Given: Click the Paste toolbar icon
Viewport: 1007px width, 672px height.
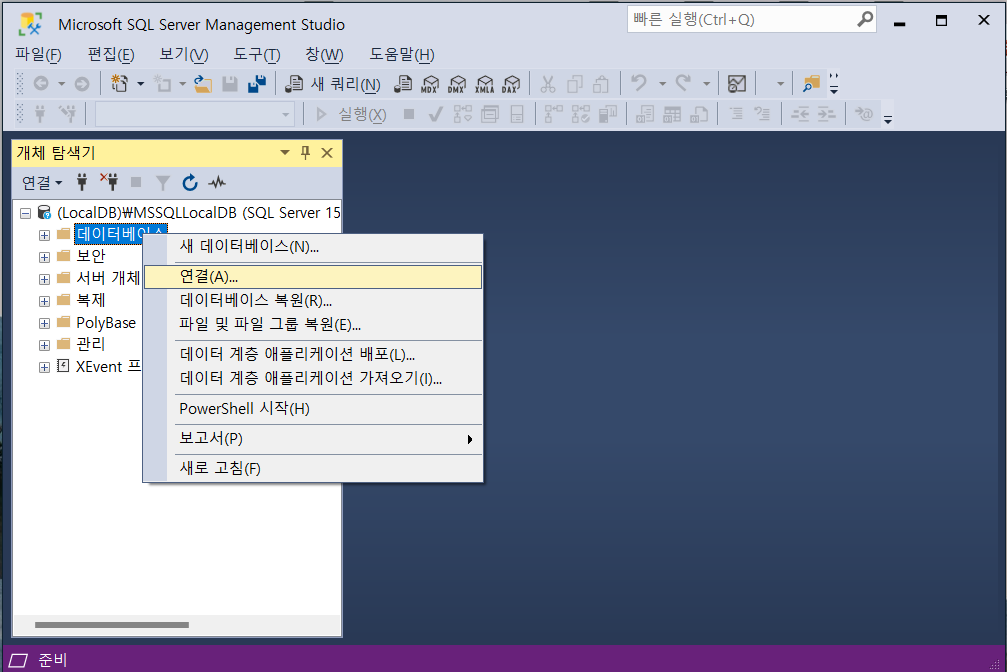Looking at the screenshot, I should (601, 84).
